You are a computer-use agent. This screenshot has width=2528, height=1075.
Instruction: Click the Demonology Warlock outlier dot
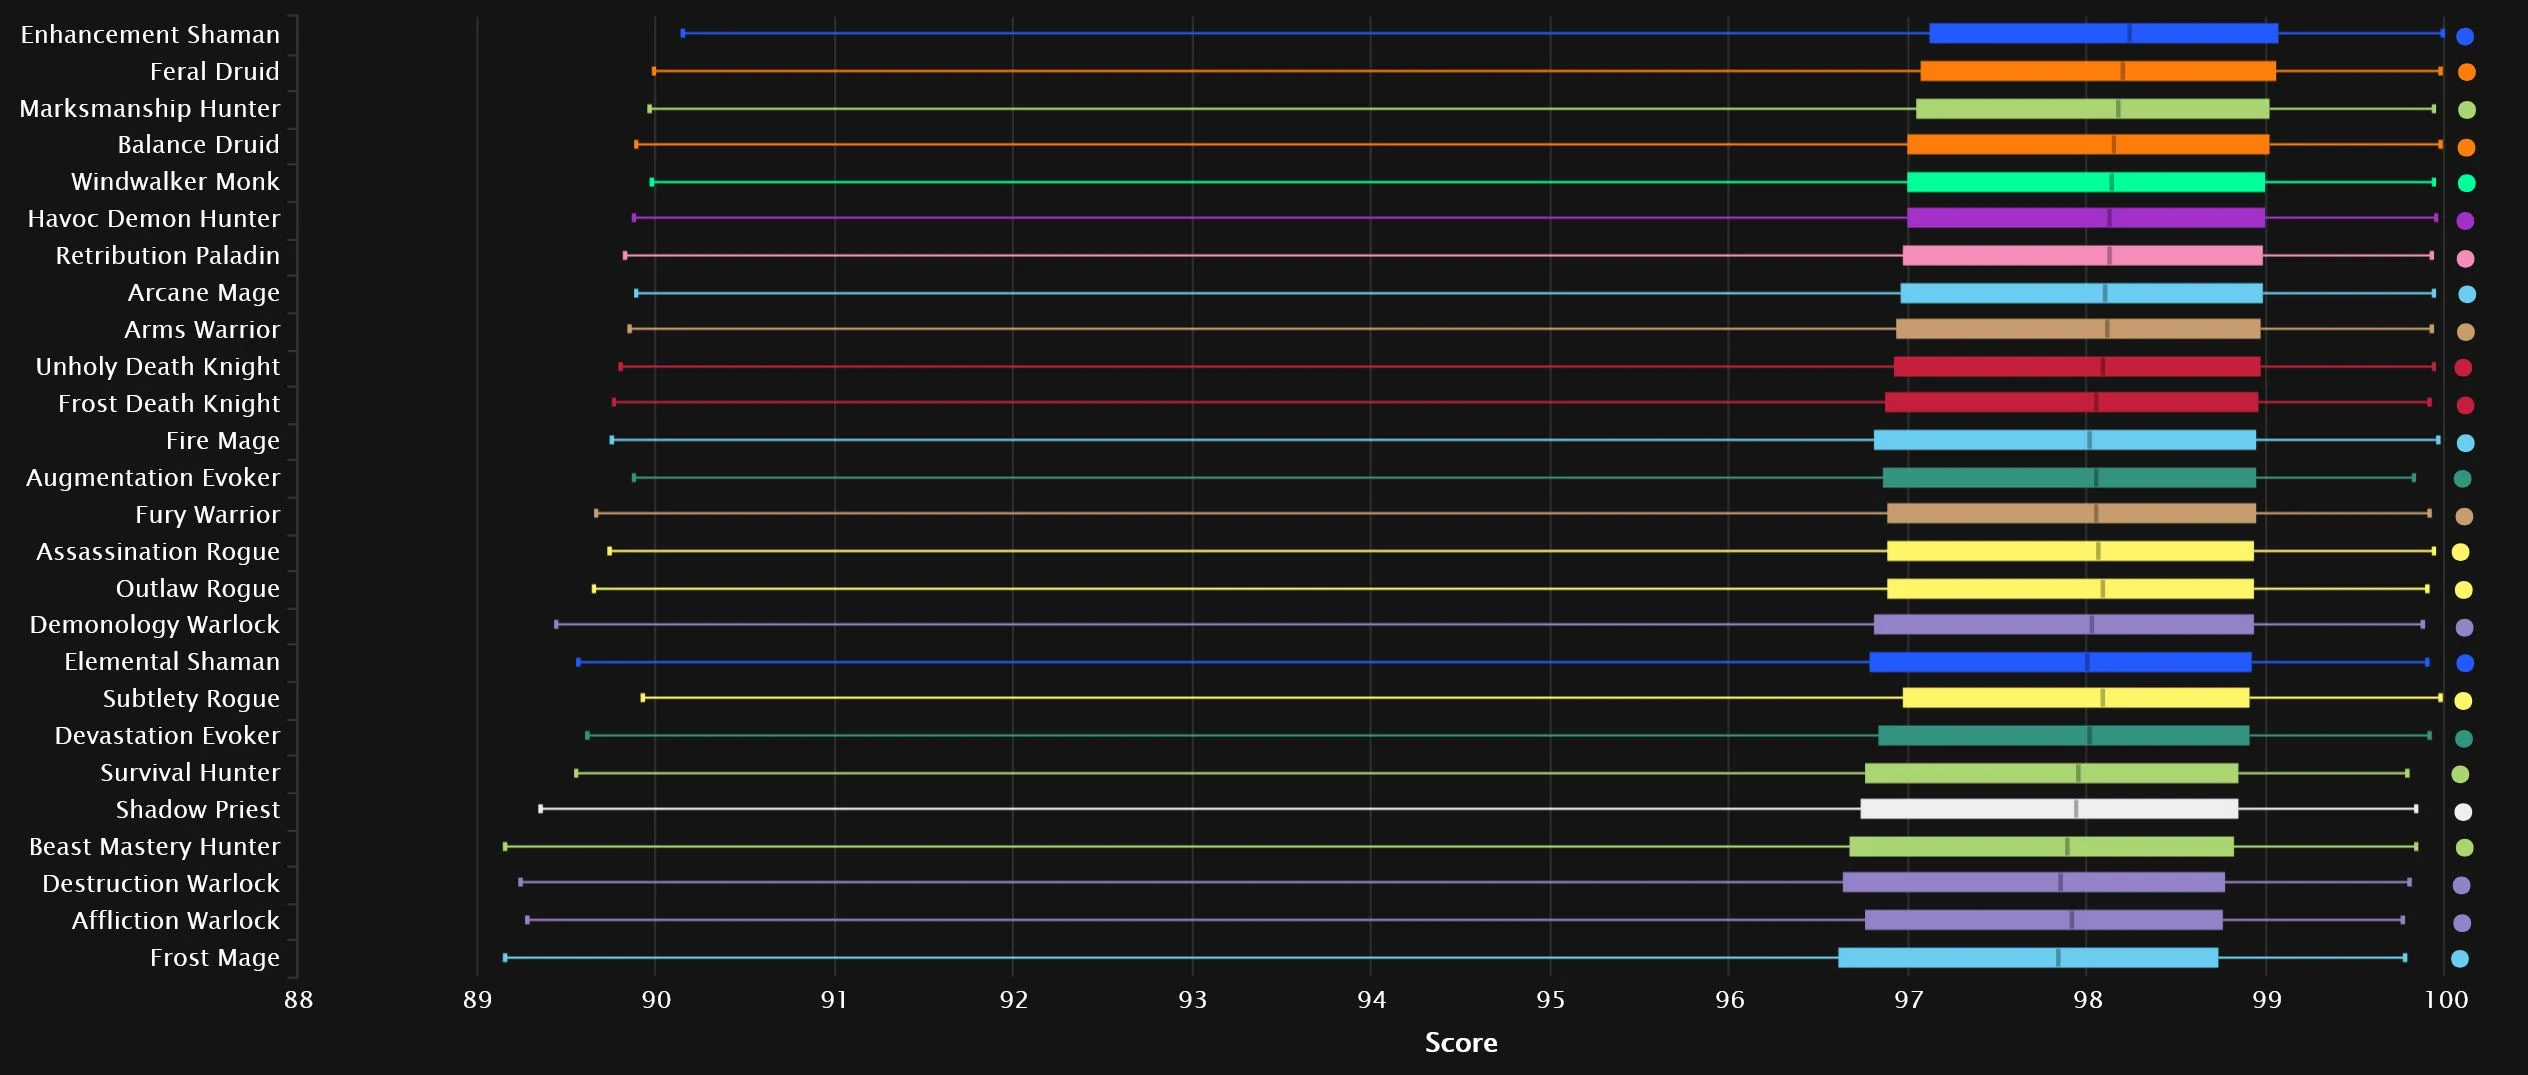(x=2464, y=628)
